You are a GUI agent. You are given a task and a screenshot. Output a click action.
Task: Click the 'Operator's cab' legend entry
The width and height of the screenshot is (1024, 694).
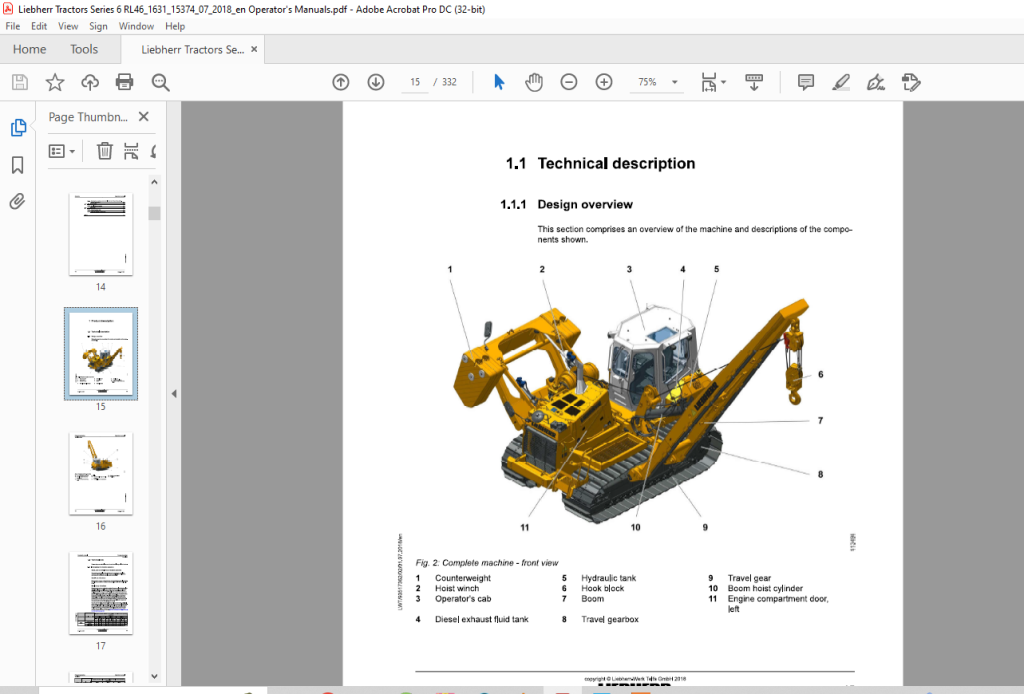coord(462,599)
